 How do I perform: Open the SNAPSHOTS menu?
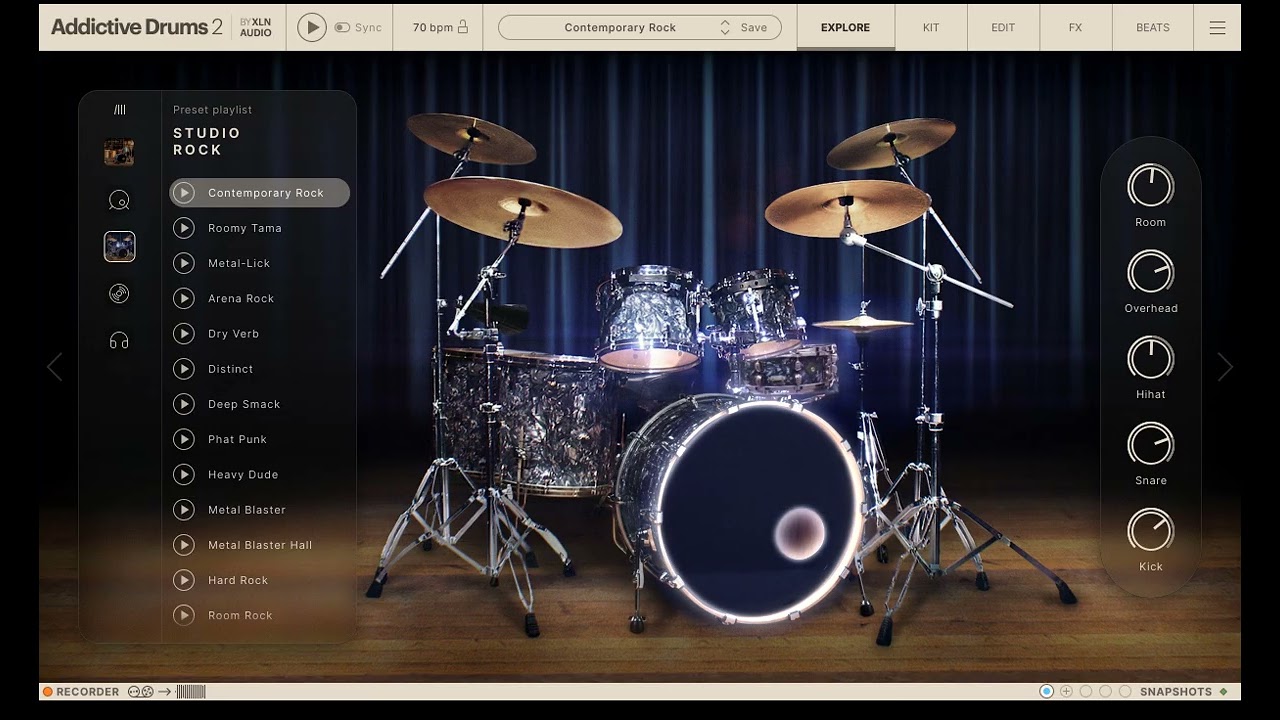click(x=1176, y=692)
